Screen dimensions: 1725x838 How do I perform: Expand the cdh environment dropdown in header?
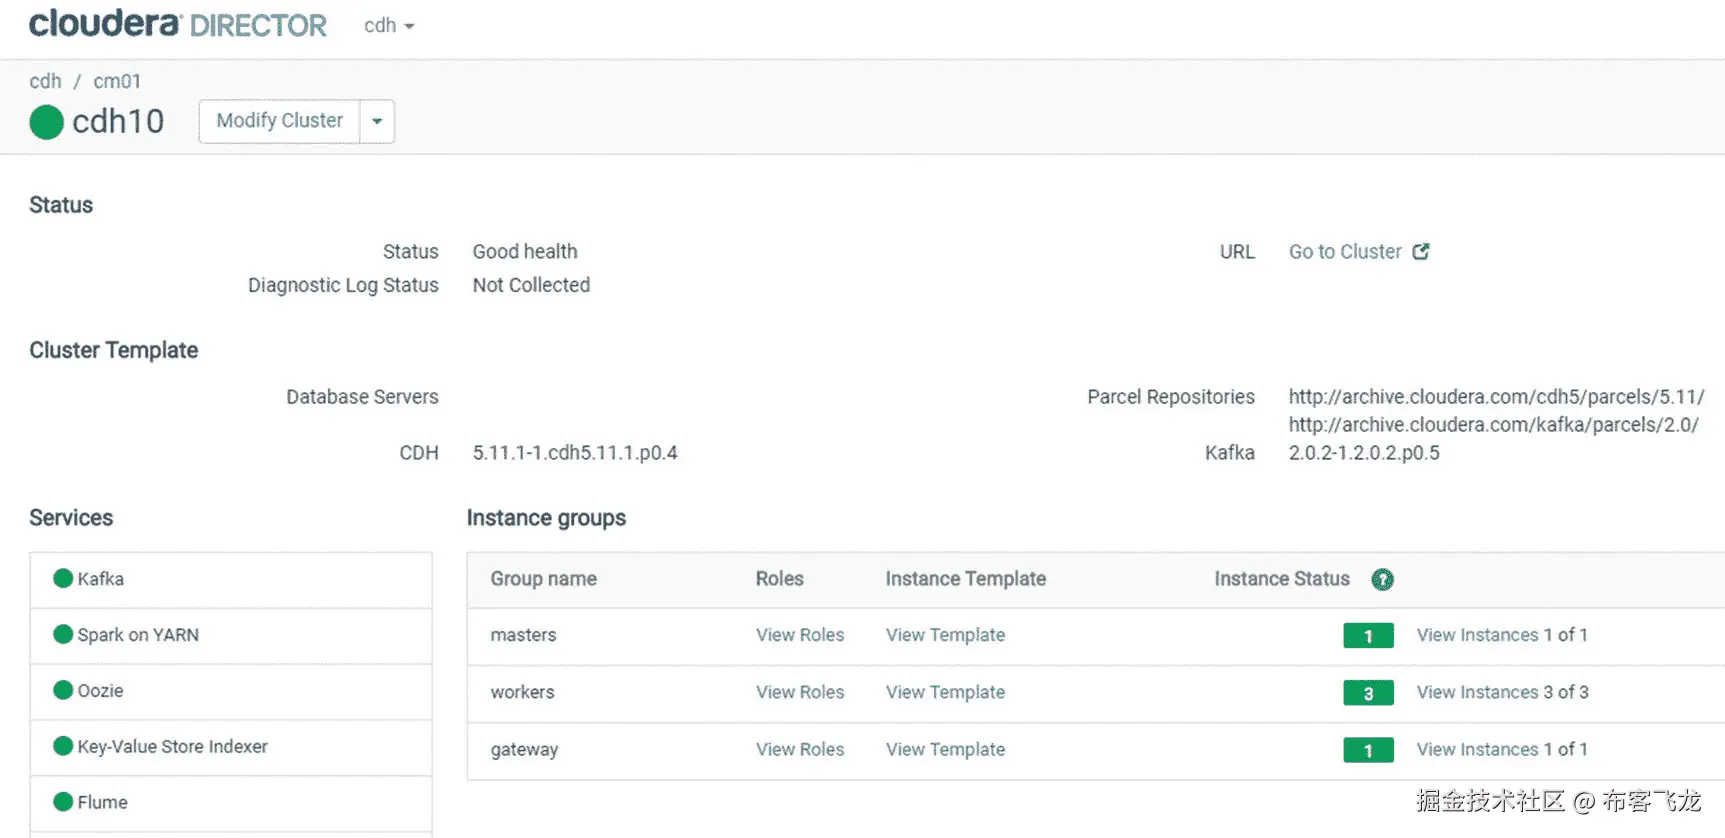coord(389,26)
